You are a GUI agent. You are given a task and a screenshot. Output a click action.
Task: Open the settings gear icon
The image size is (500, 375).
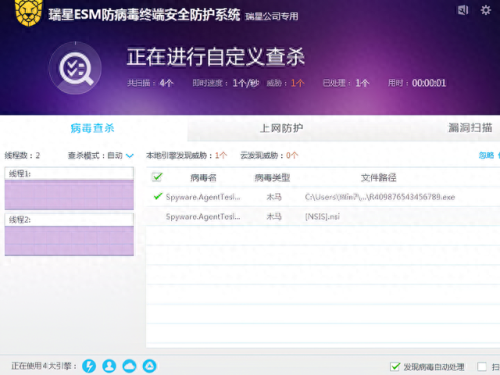click(x=486, y=10)
